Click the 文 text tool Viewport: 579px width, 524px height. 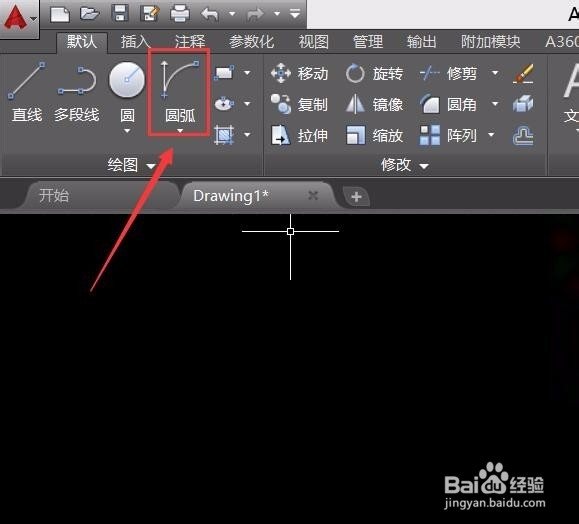click(x=571, y=92)
